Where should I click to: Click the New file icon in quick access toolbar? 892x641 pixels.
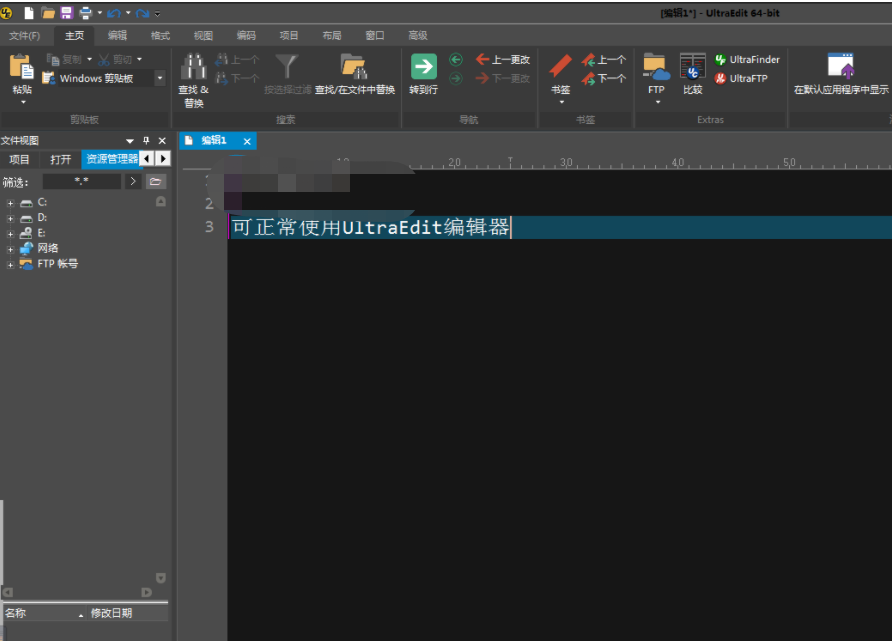[x=29, y=13]
